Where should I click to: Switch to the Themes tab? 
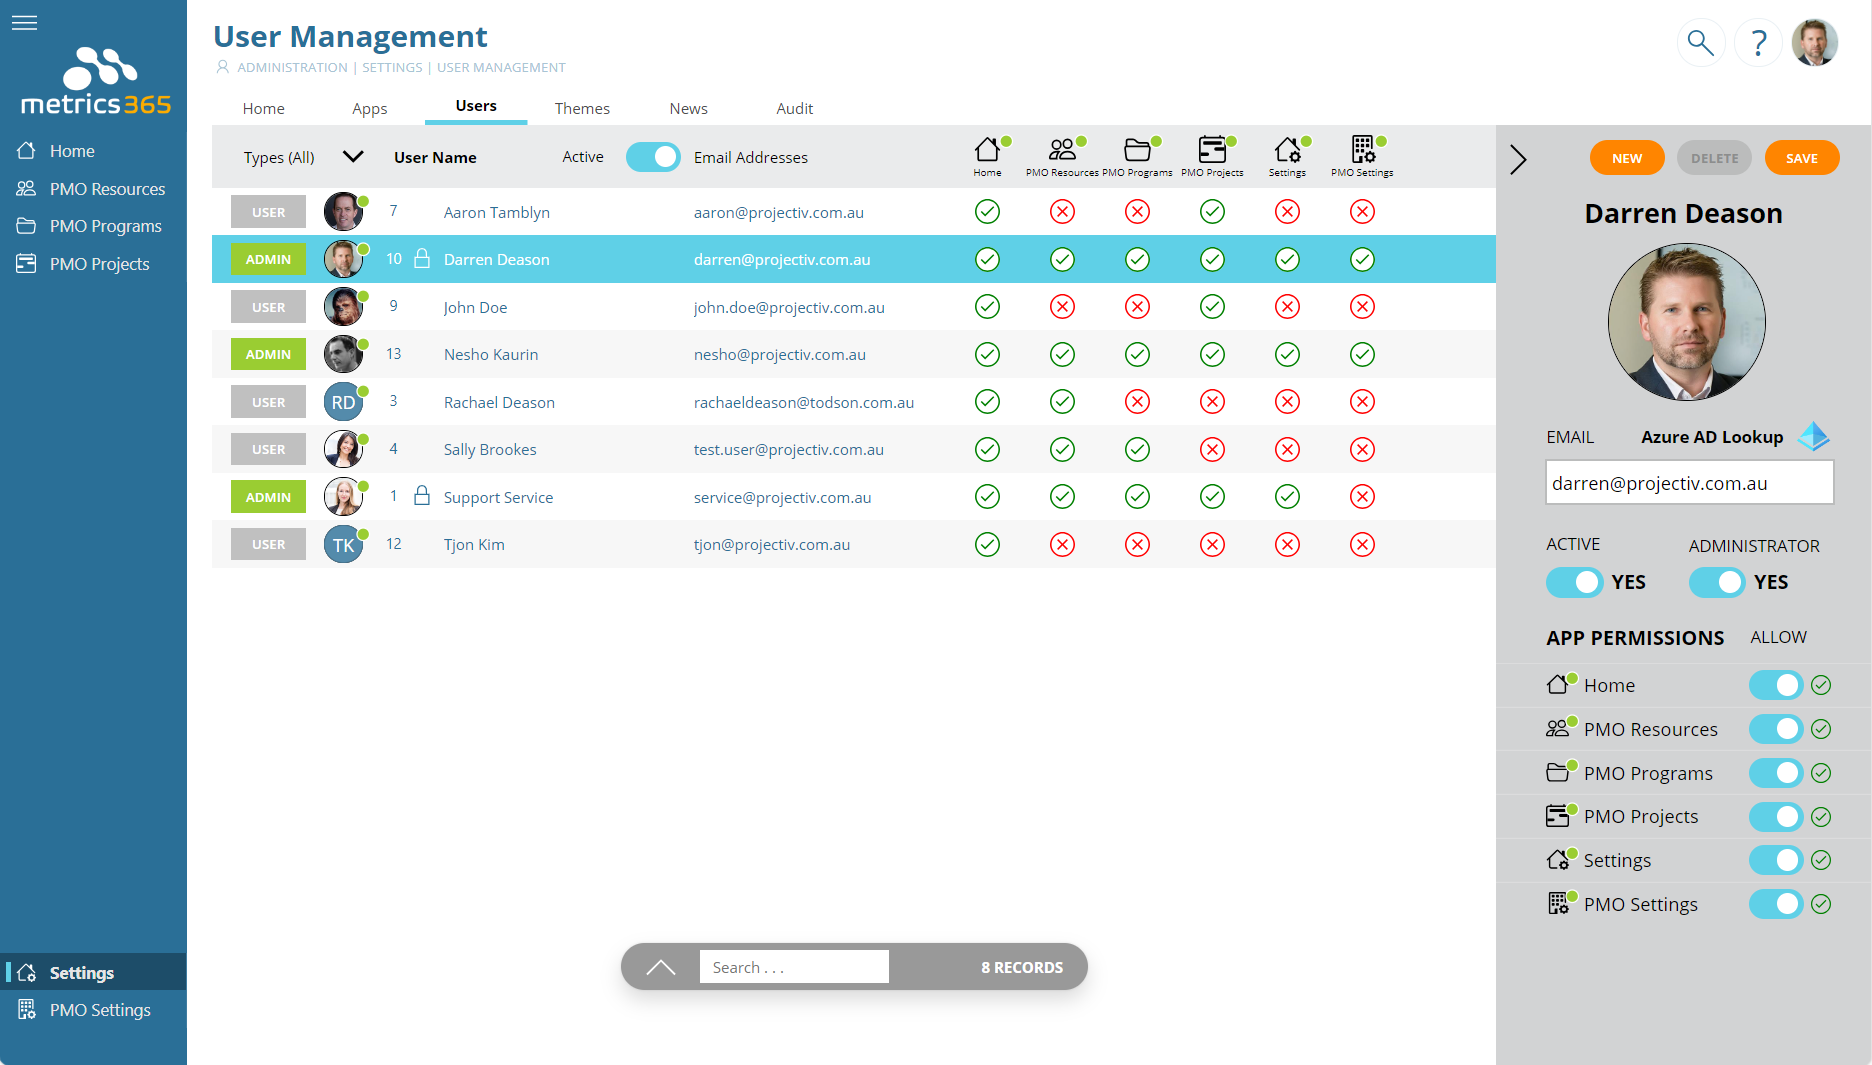coord(582,108)
